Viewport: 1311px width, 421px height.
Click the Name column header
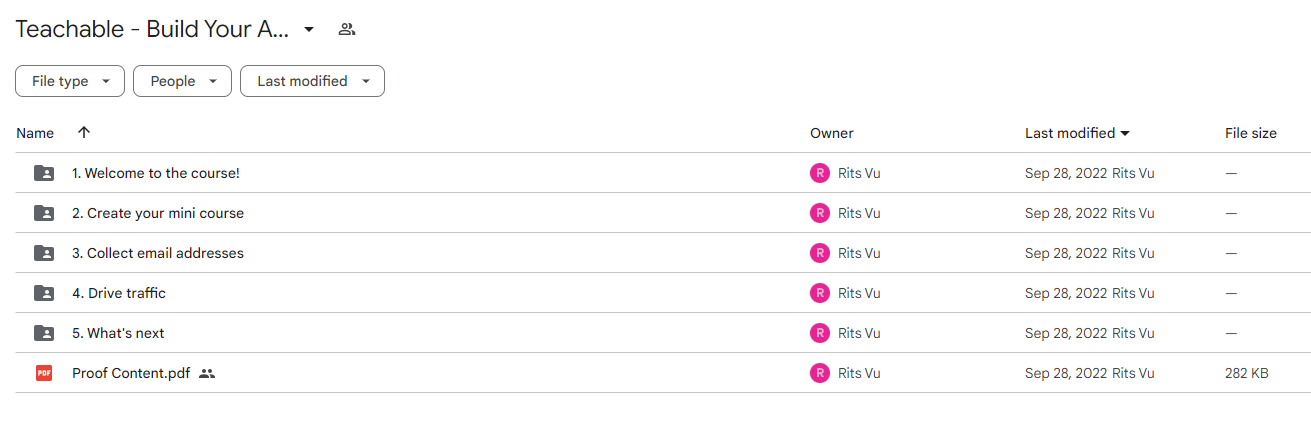[35, 133]
